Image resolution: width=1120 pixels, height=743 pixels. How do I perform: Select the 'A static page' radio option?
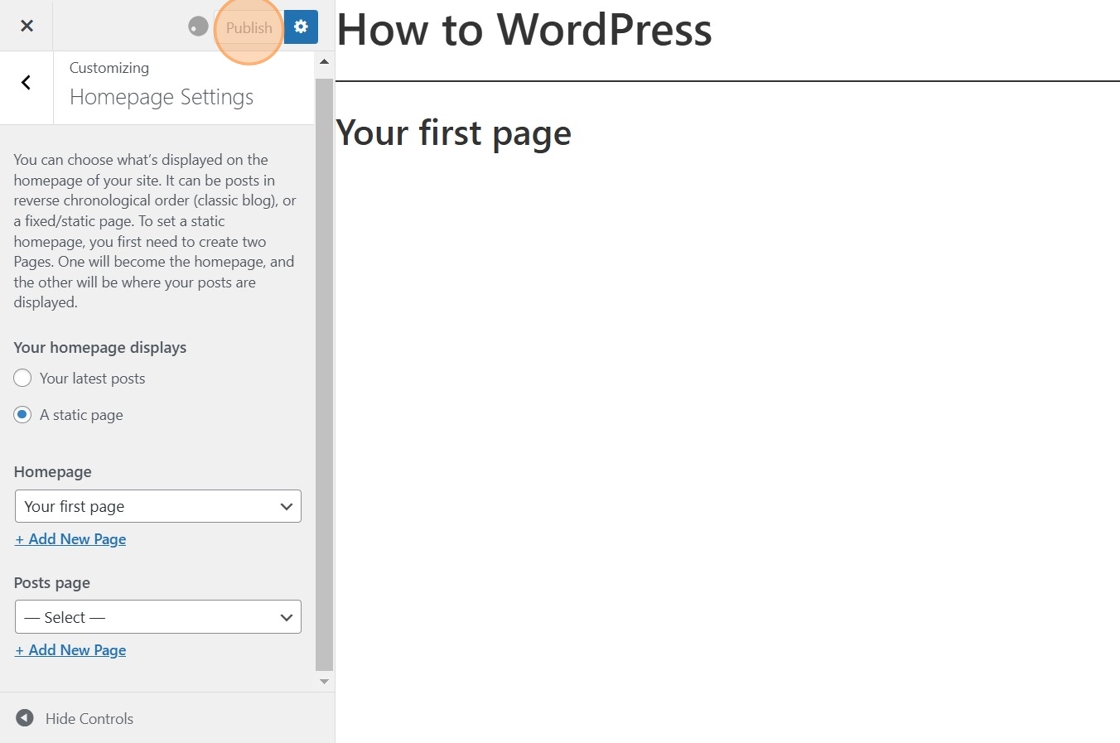pos(22,414)
